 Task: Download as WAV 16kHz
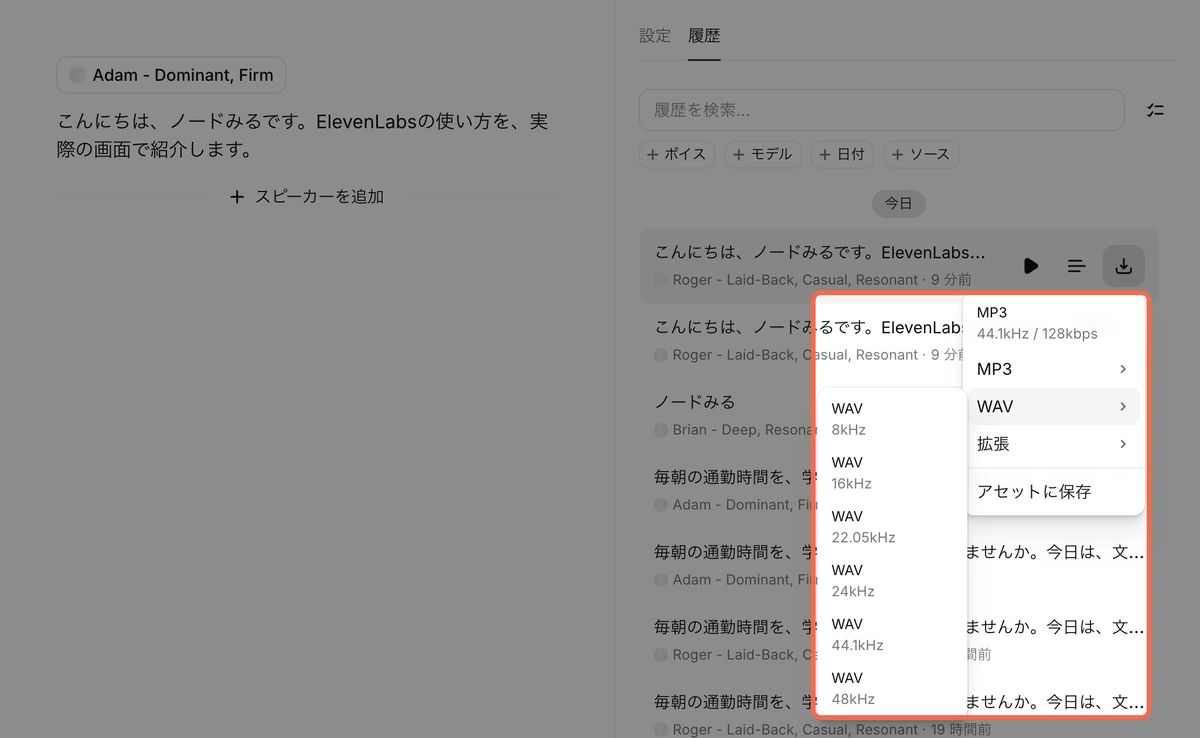[x=892, y=473]
